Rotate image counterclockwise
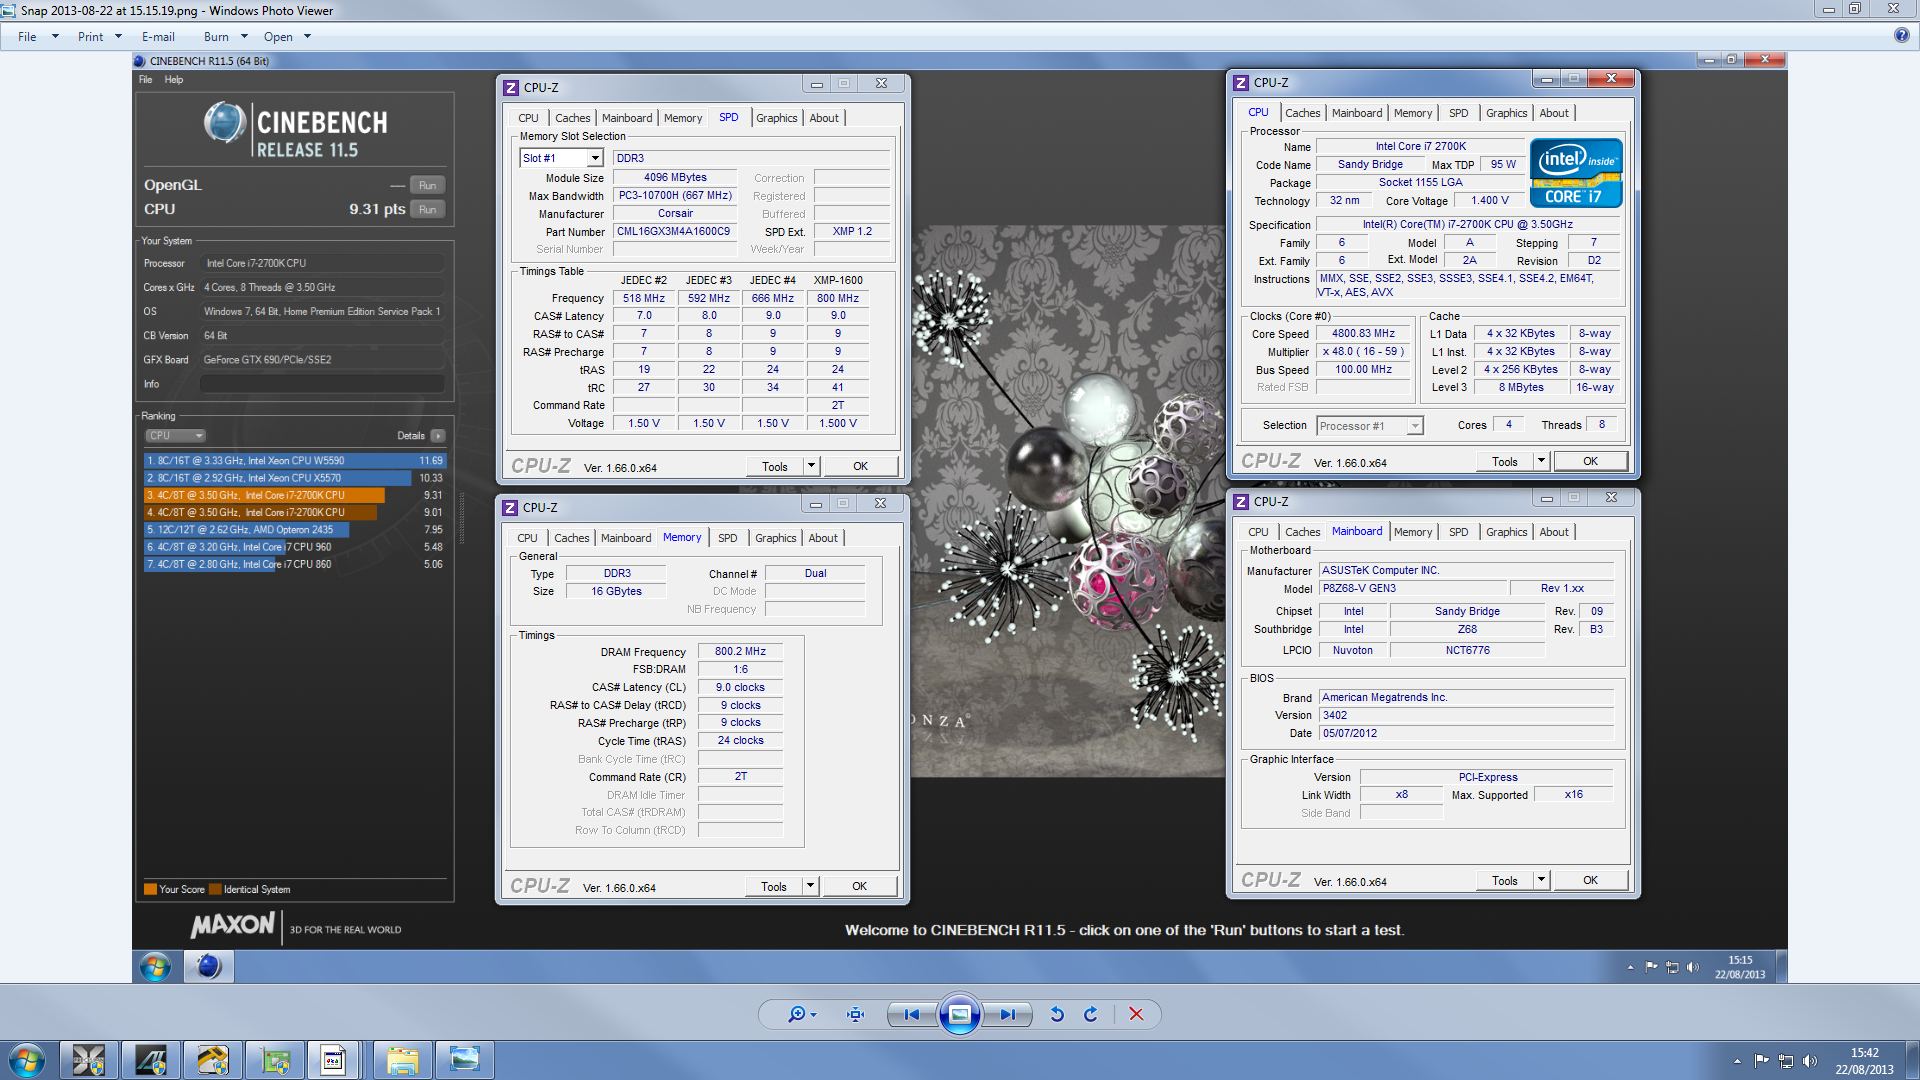 [1056, 1014]
